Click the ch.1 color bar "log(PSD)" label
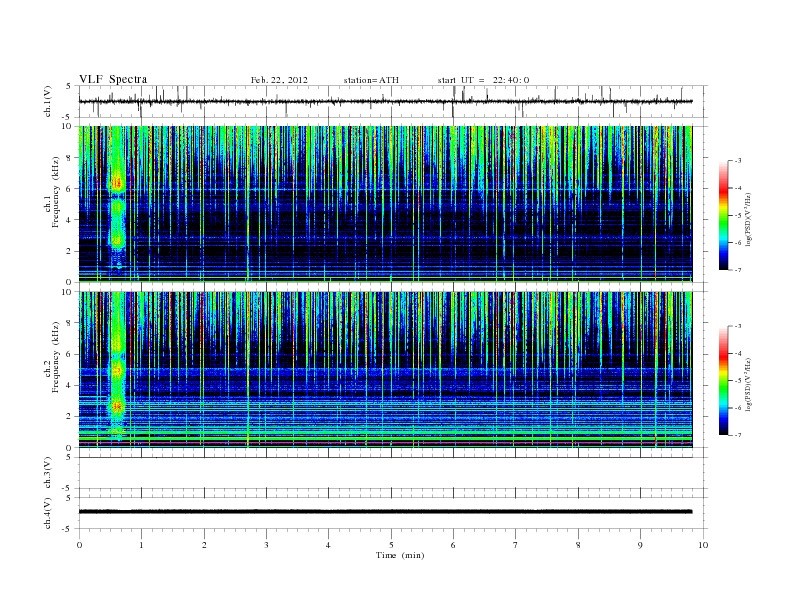The width and height of the screenshot is (792, 612). click(749, 219)
